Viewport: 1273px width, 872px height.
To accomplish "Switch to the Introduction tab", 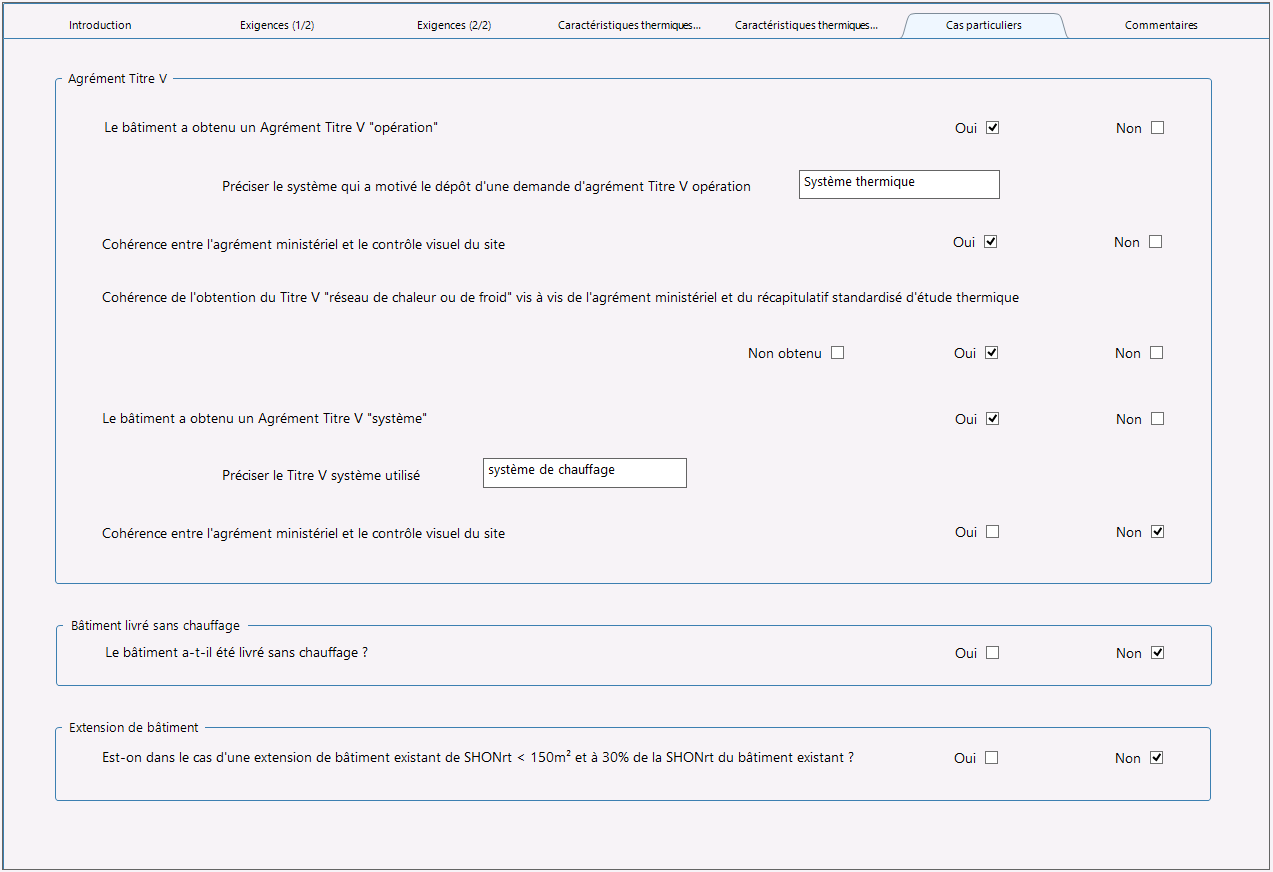I will click(100, 25).
